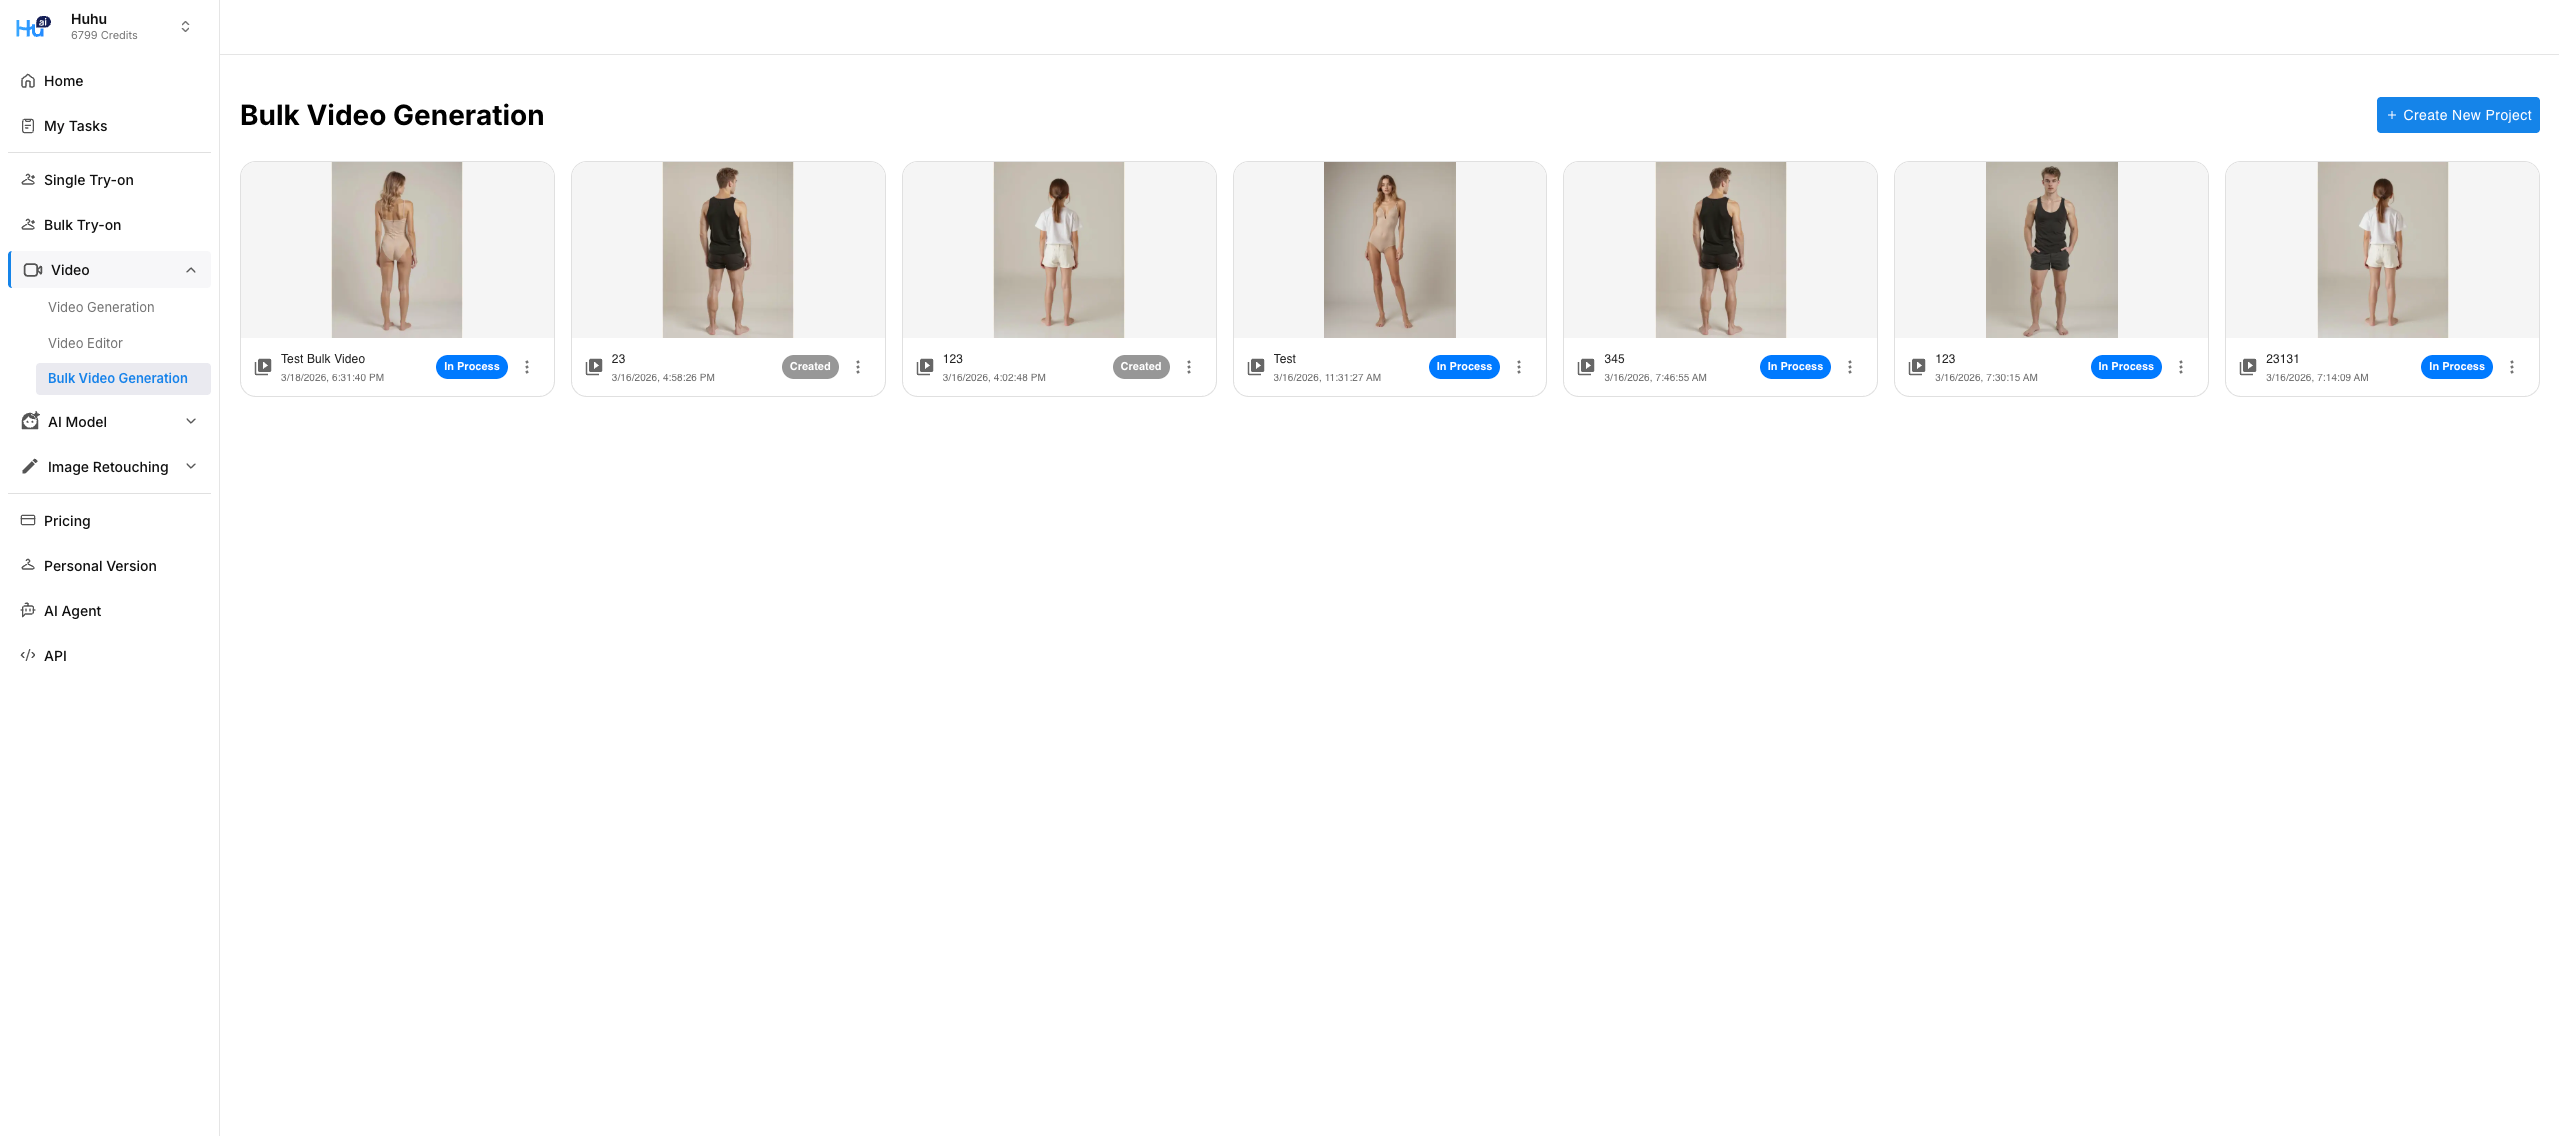Click the Video camera icon
This screenshot has width=2559, height=1136.
coord(33,270)
